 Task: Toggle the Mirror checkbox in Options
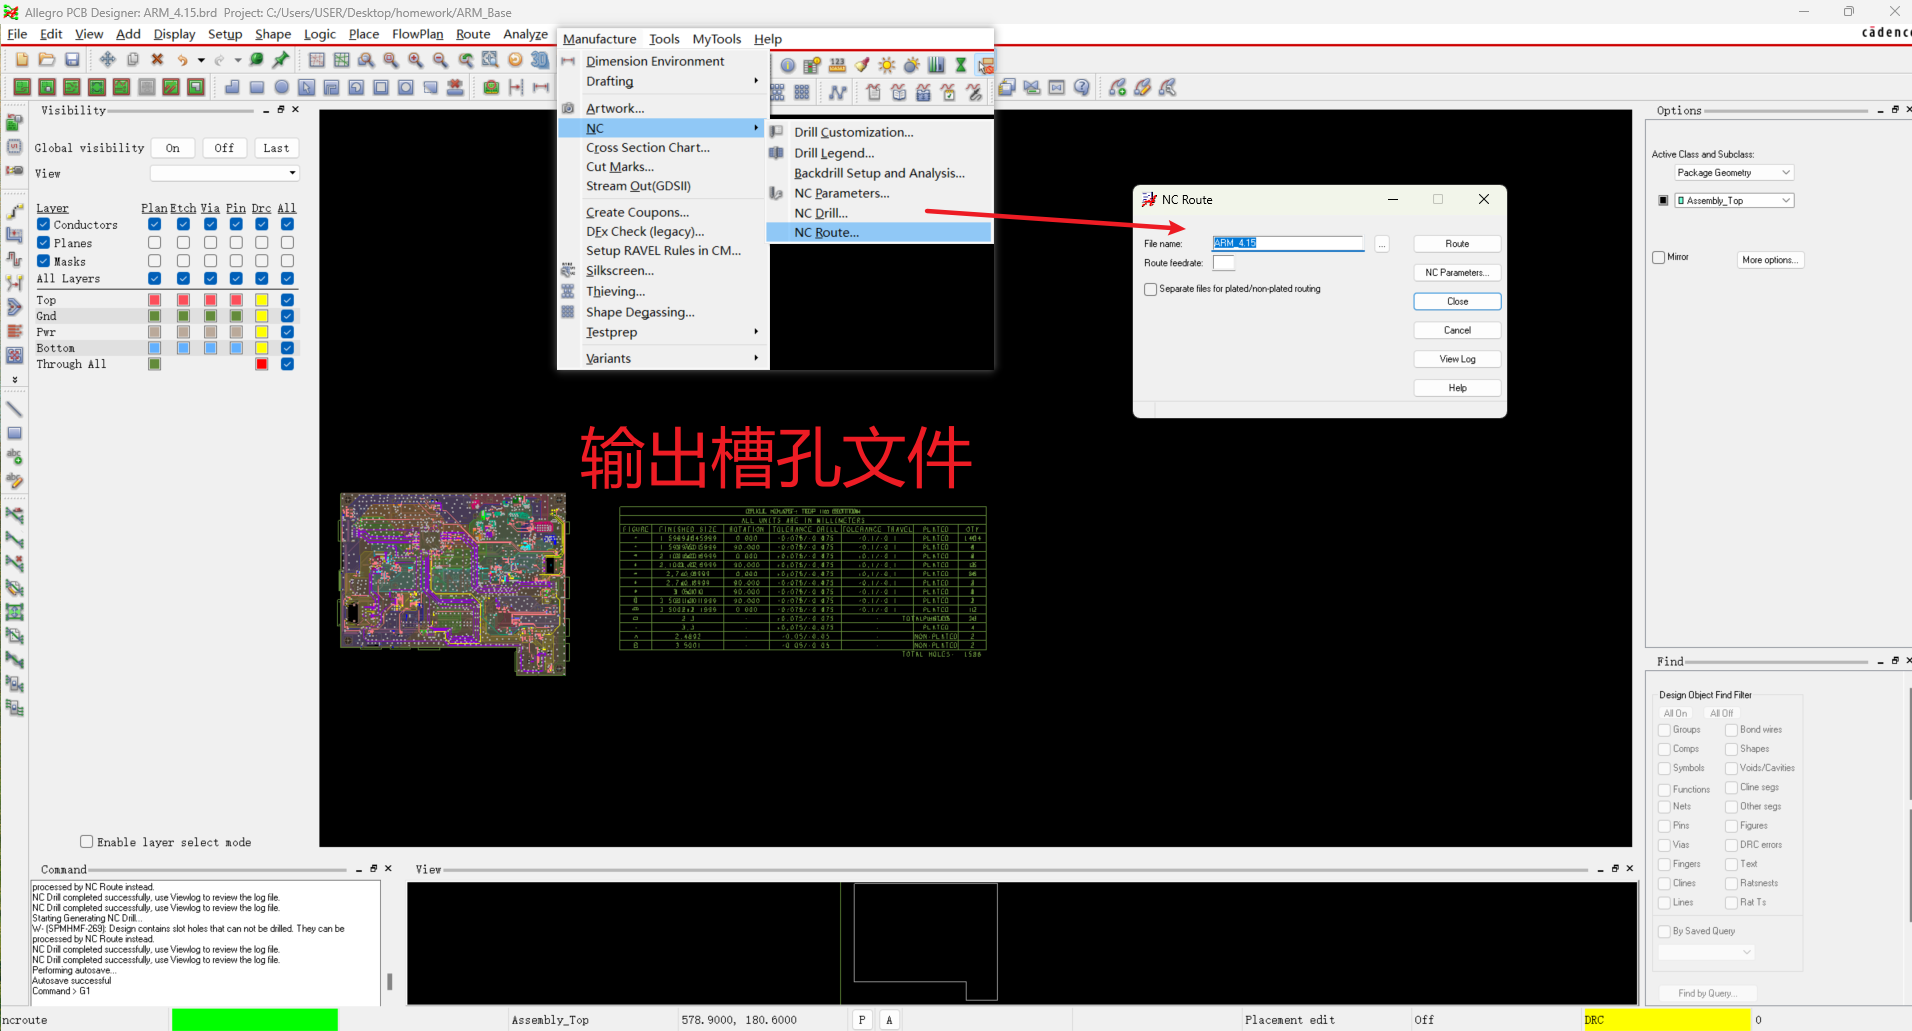1659,258
